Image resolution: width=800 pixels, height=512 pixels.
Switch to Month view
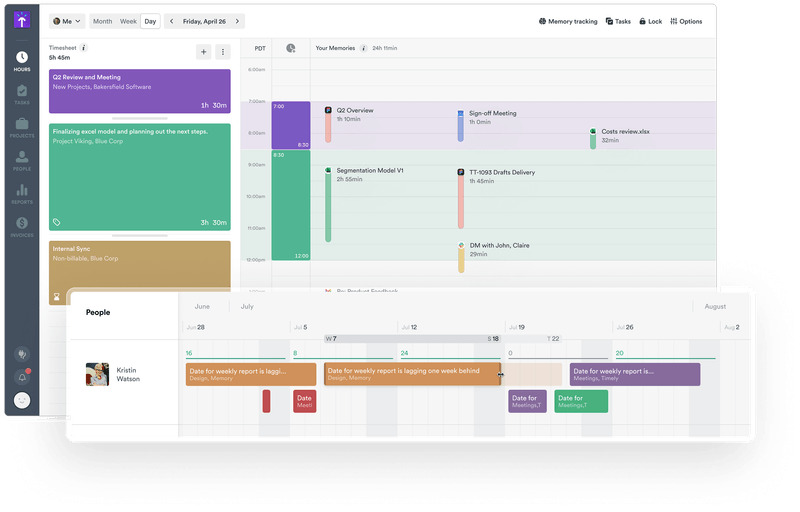[x=102, y=21]
